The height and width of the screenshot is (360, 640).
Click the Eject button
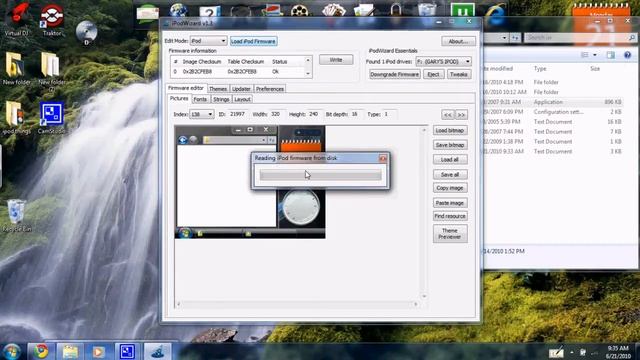[433, 74]
